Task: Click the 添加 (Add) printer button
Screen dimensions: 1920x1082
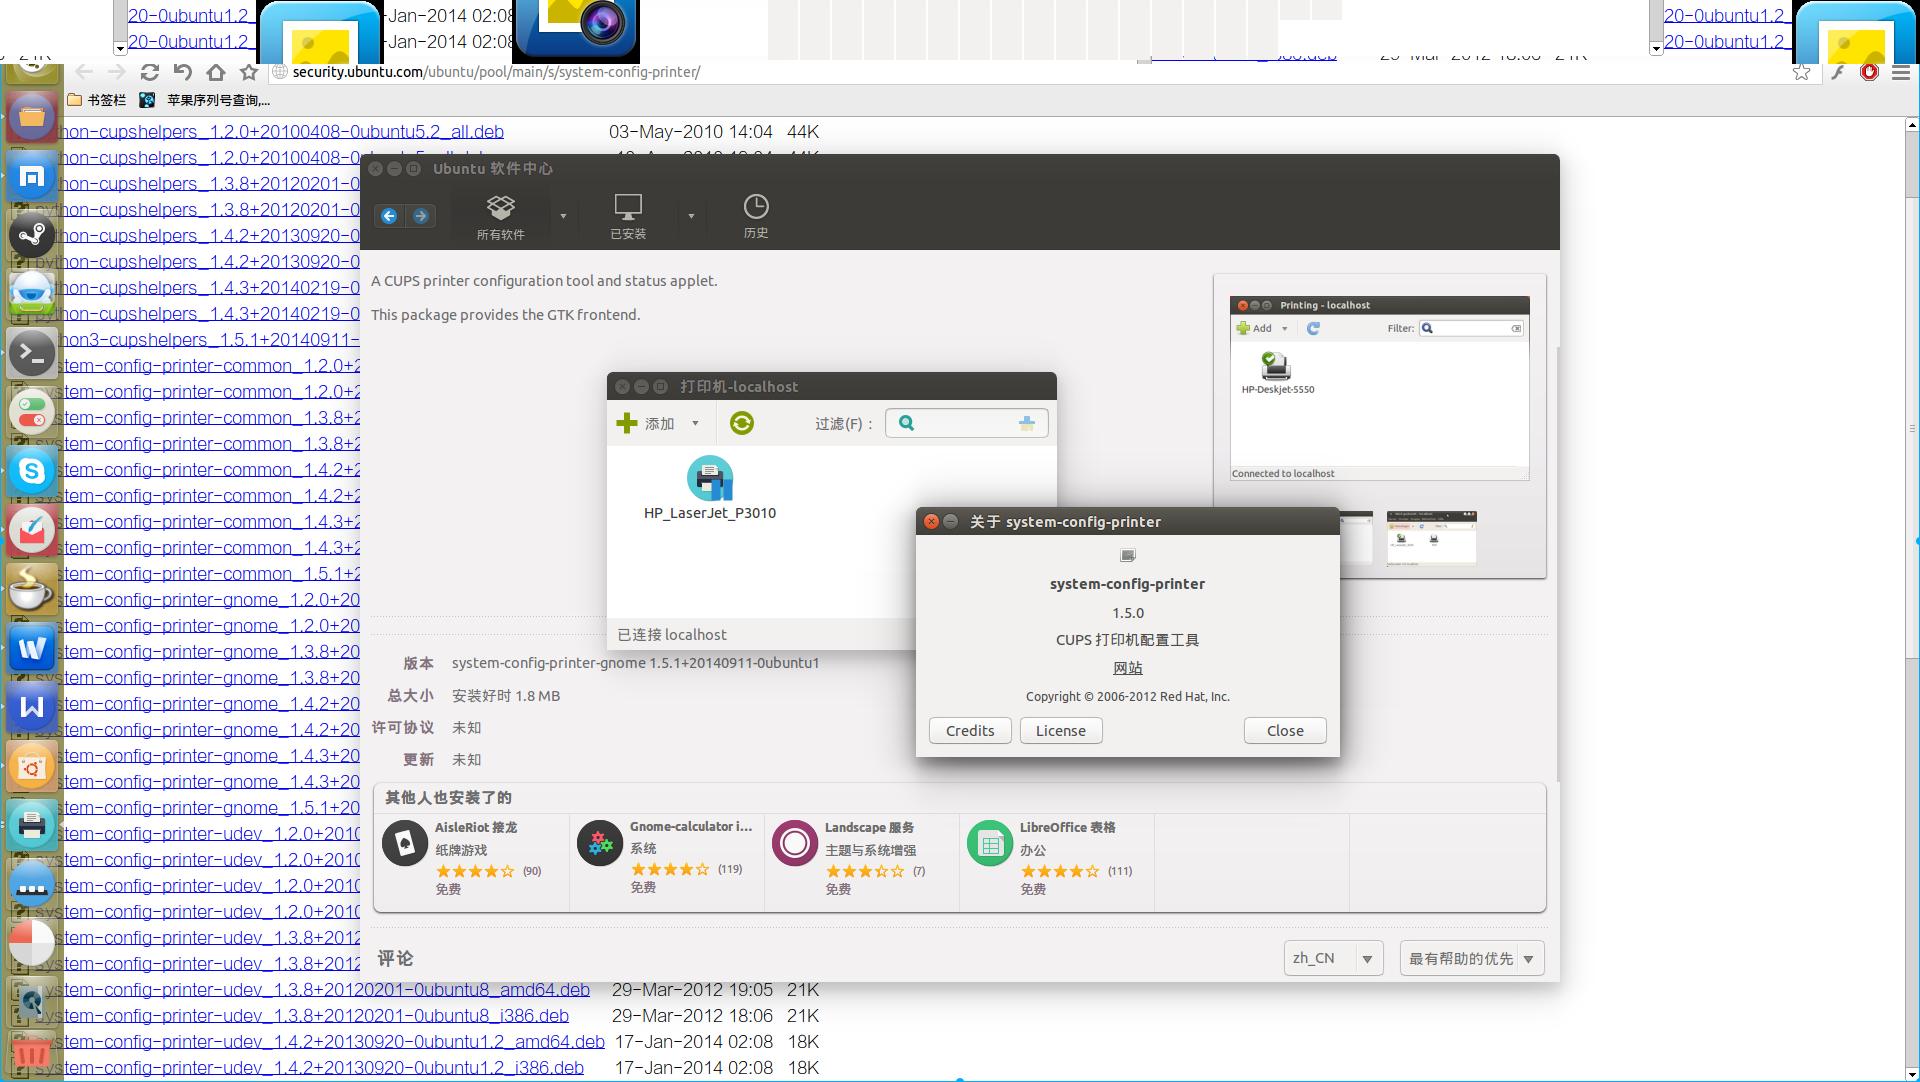Action: (646, 423)
